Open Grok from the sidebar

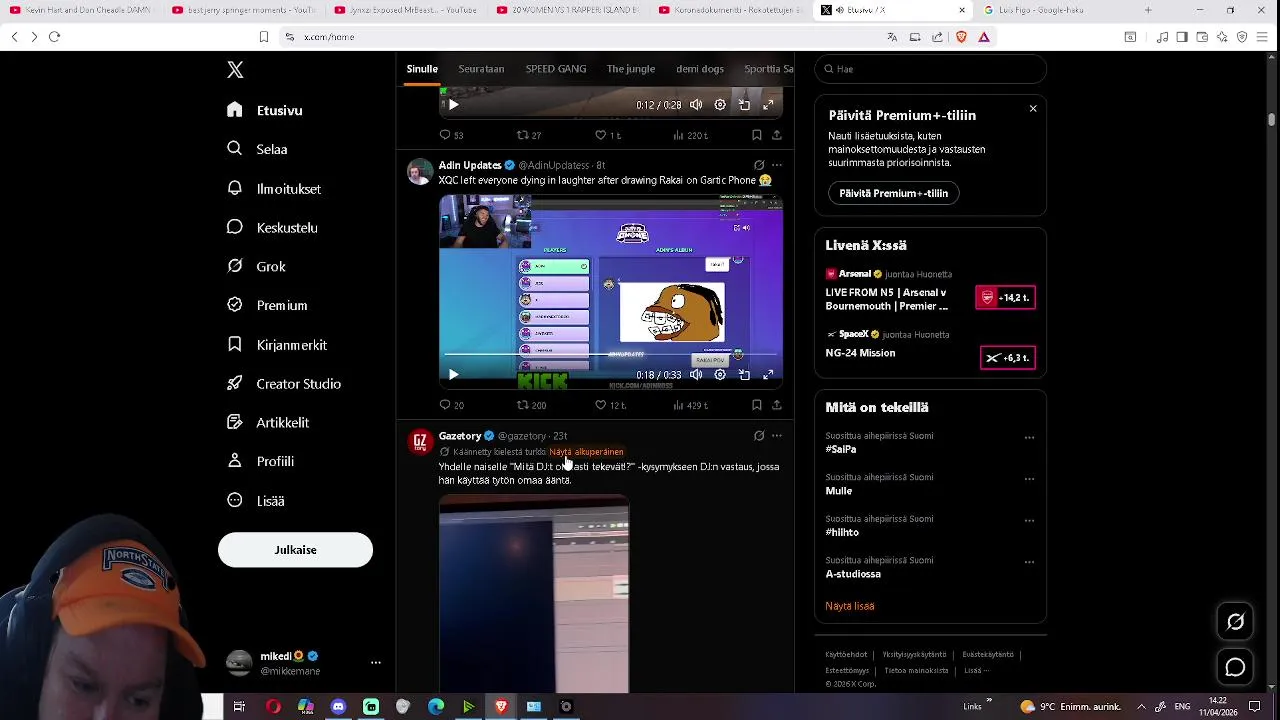[257, 266]
